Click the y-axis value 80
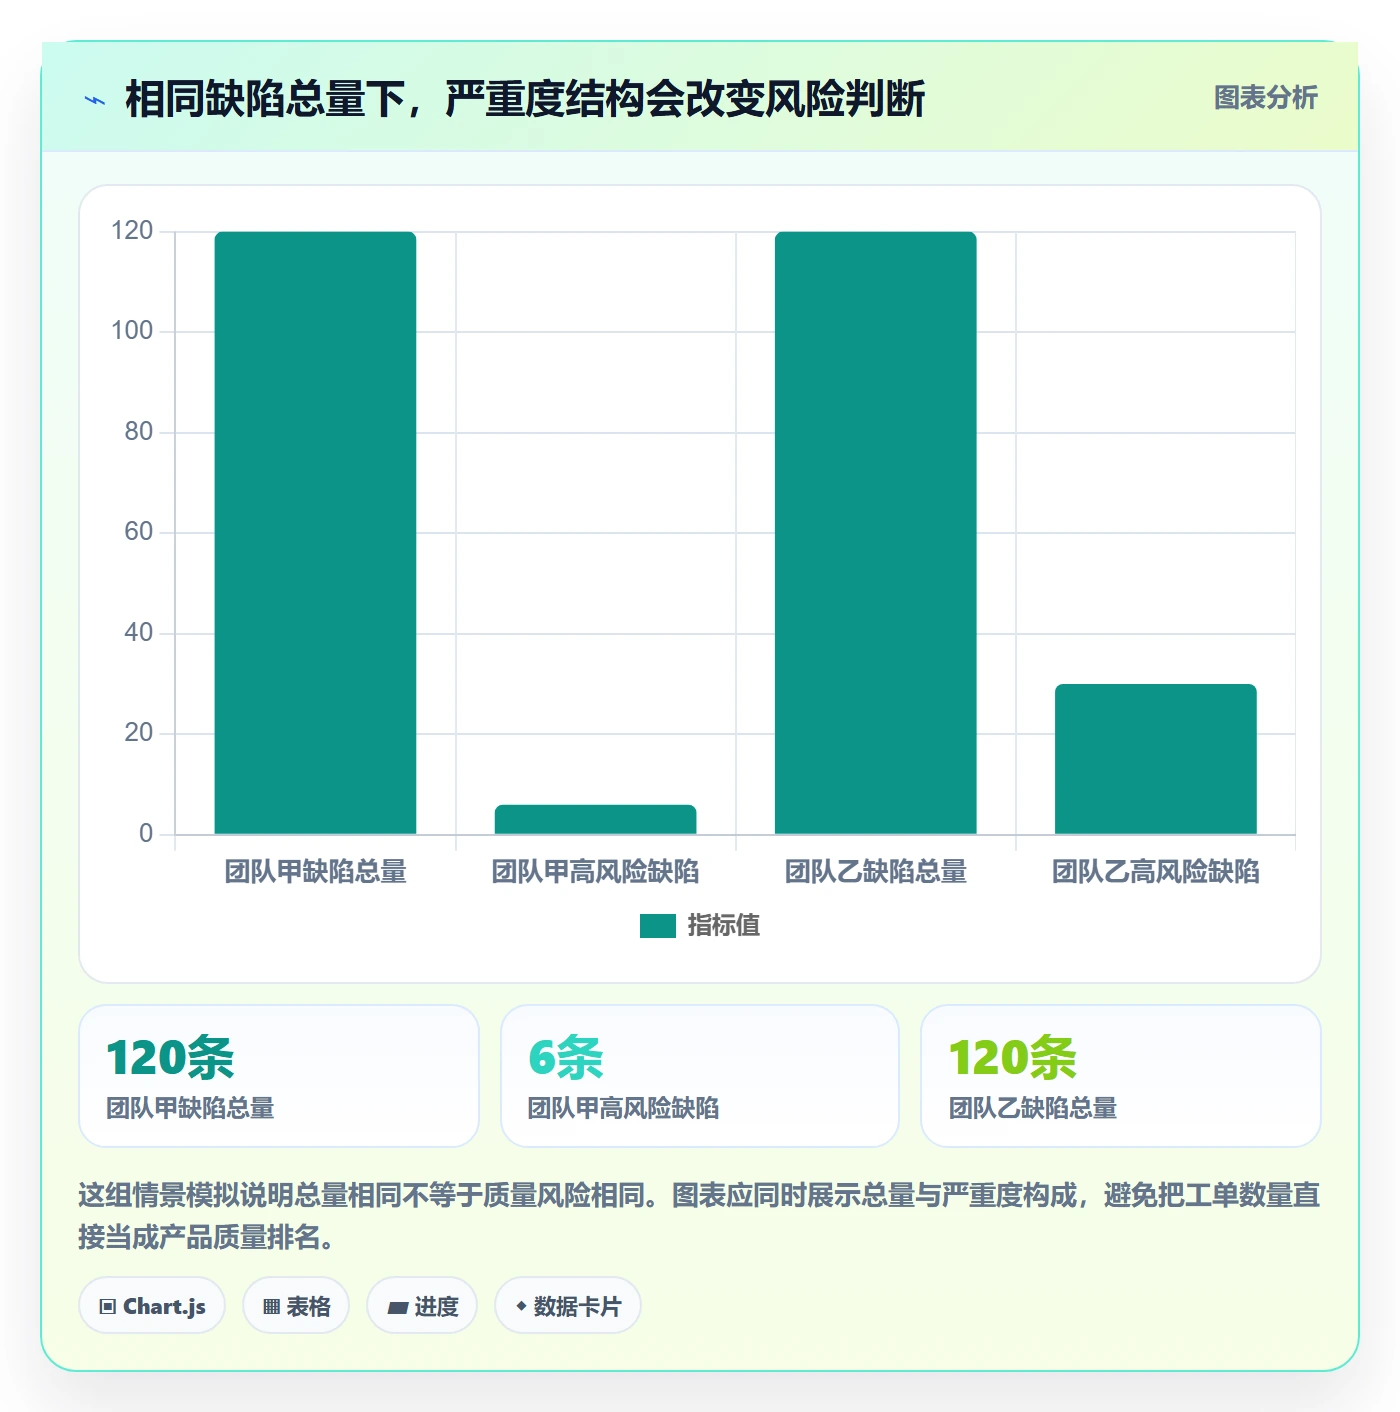Viewport: 1400px width, 1412px height. click(138, 432)
